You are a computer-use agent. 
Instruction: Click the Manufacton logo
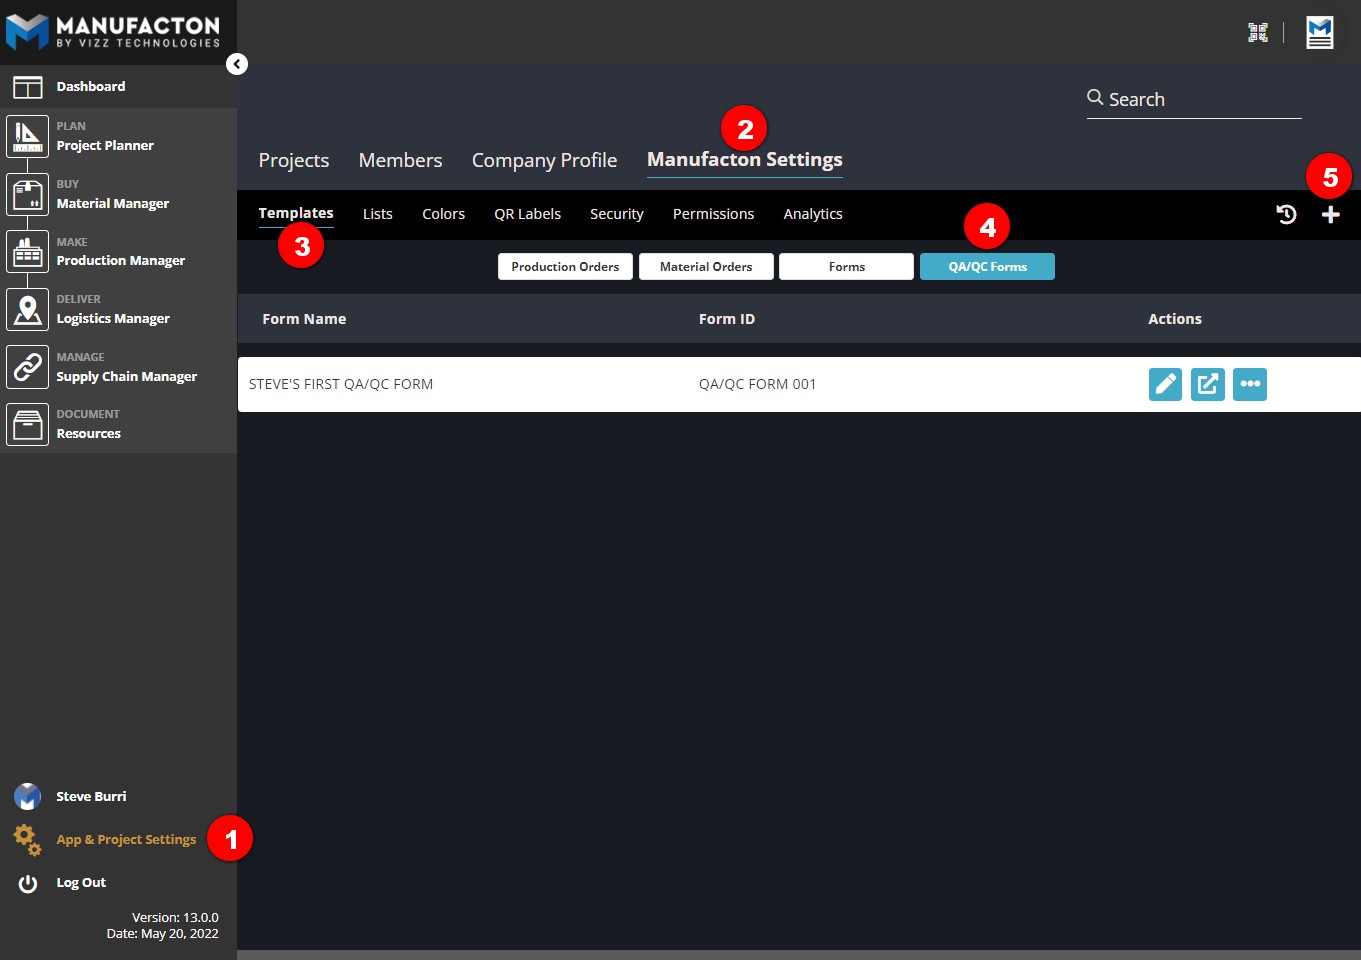click(112, 32)
